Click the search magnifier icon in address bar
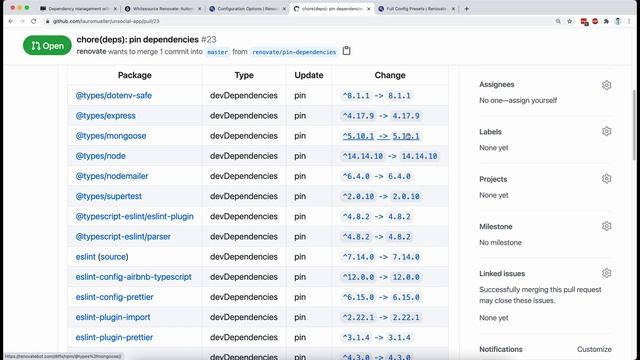The image size is (640, 360). click(x=558, y=21)
